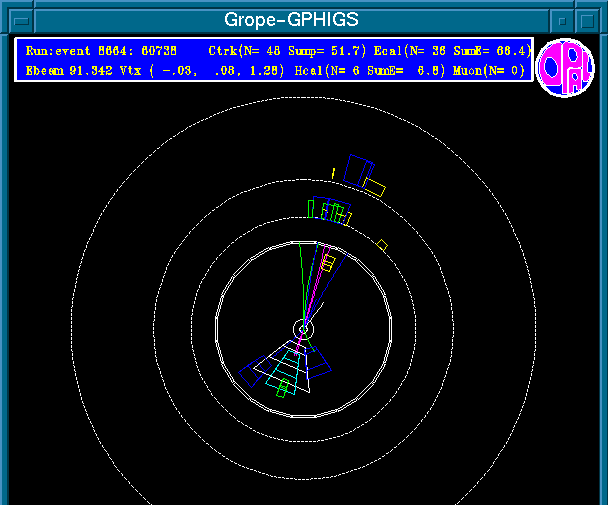Select the yellow cluster inside the tracking chamber

tap(328, 263)
